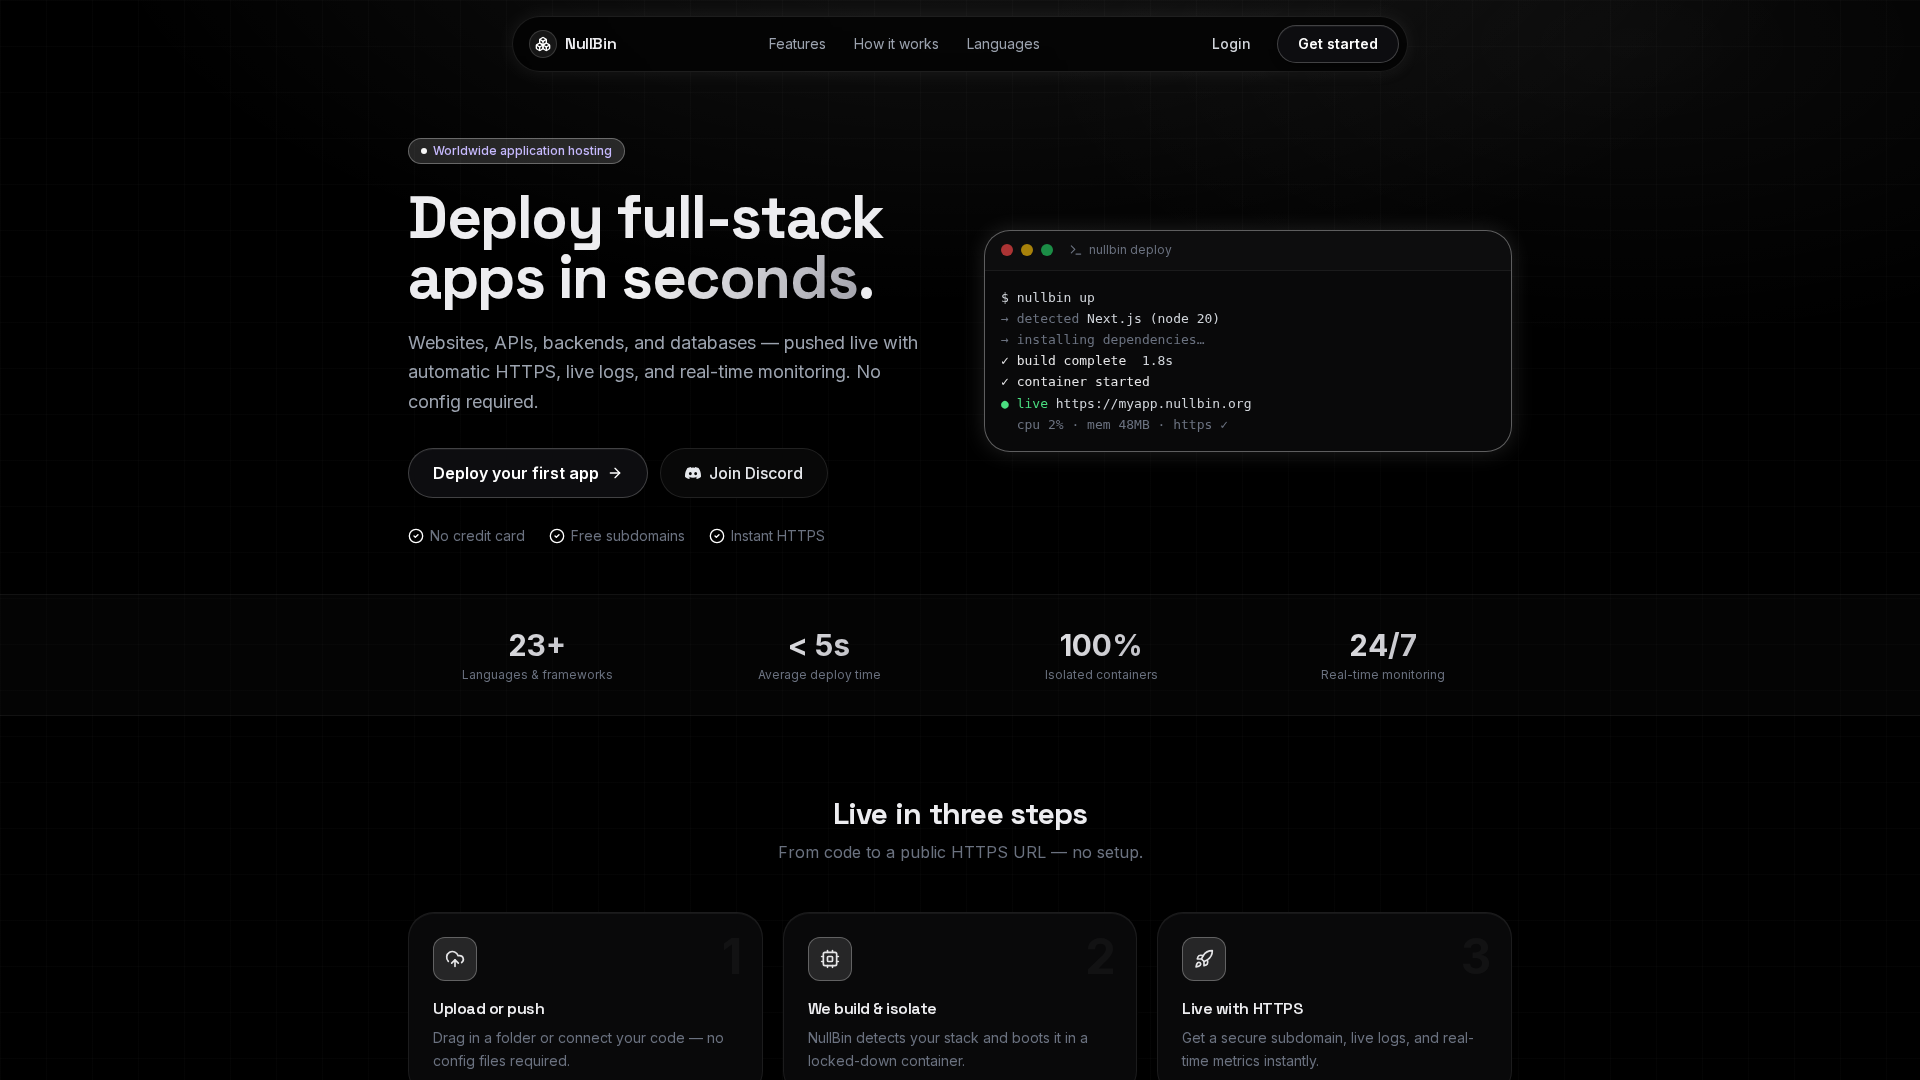Click the Join Discord button

(x=744, y=473)
